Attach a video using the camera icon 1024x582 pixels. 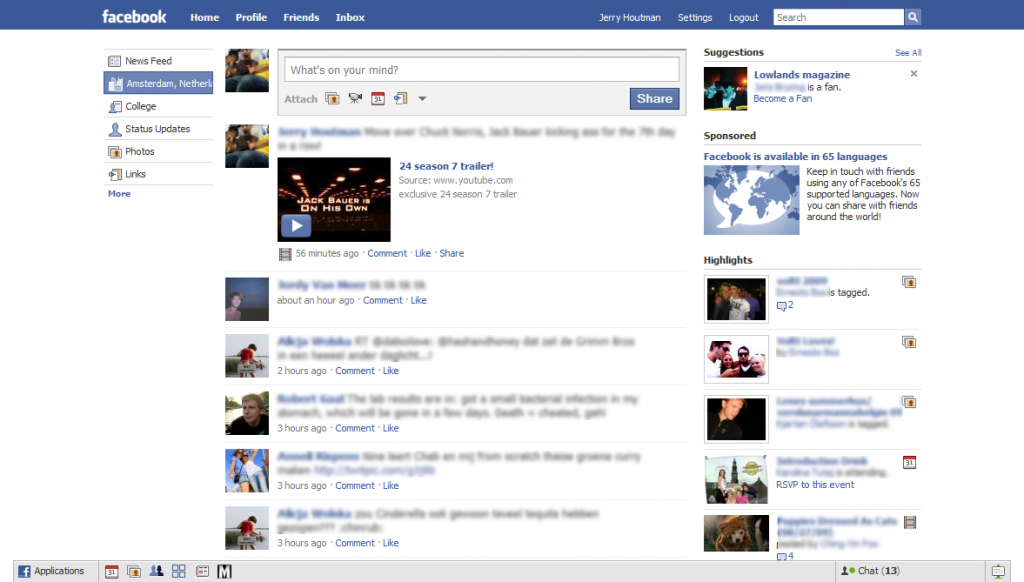pos(355,99)
